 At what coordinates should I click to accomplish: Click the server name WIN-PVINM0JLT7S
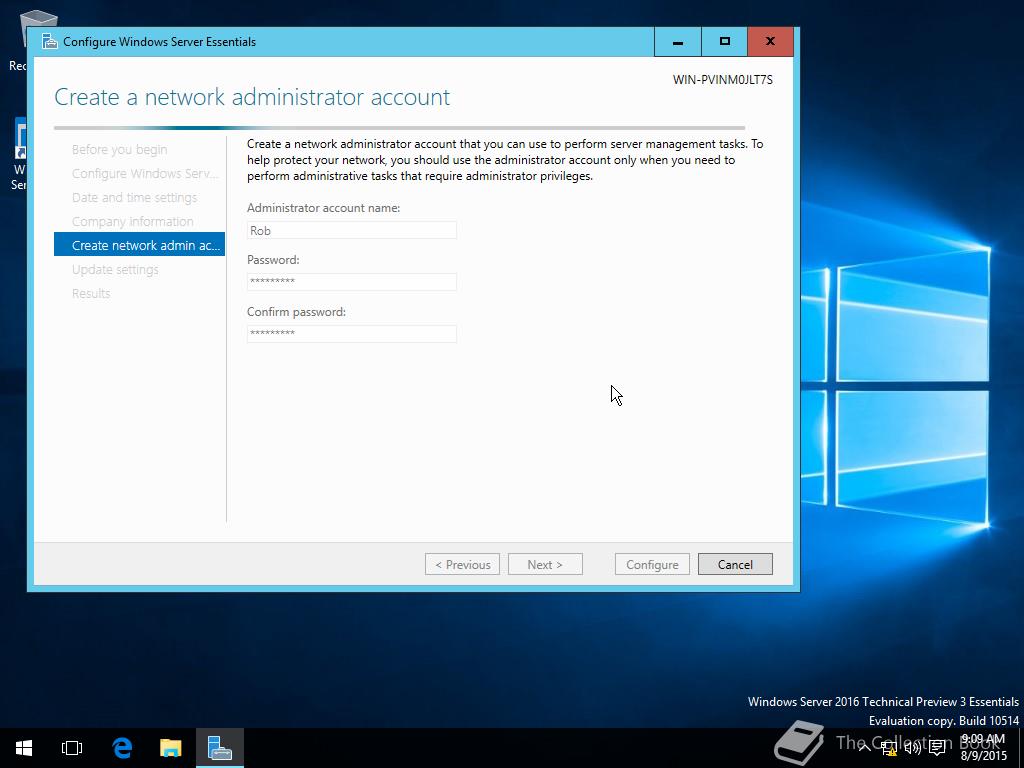pyautogui.click(x=723, y=80)
